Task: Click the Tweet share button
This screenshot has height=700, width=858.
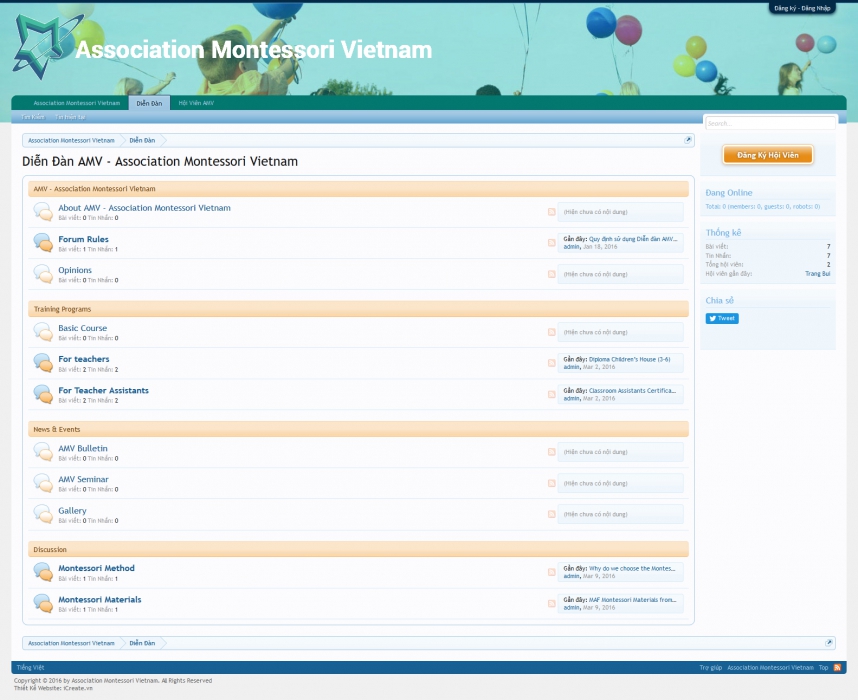Action: tap(722, 318)
